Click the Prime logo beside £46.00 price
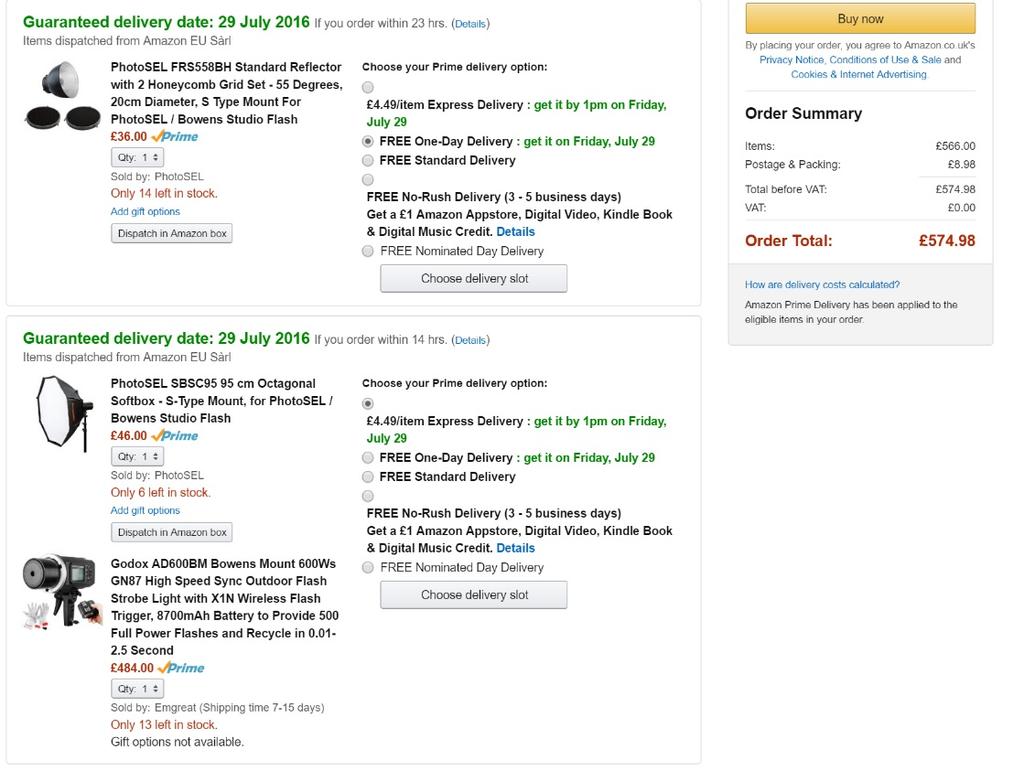This screenshot has width=1024, height=771. pos(175,436)
